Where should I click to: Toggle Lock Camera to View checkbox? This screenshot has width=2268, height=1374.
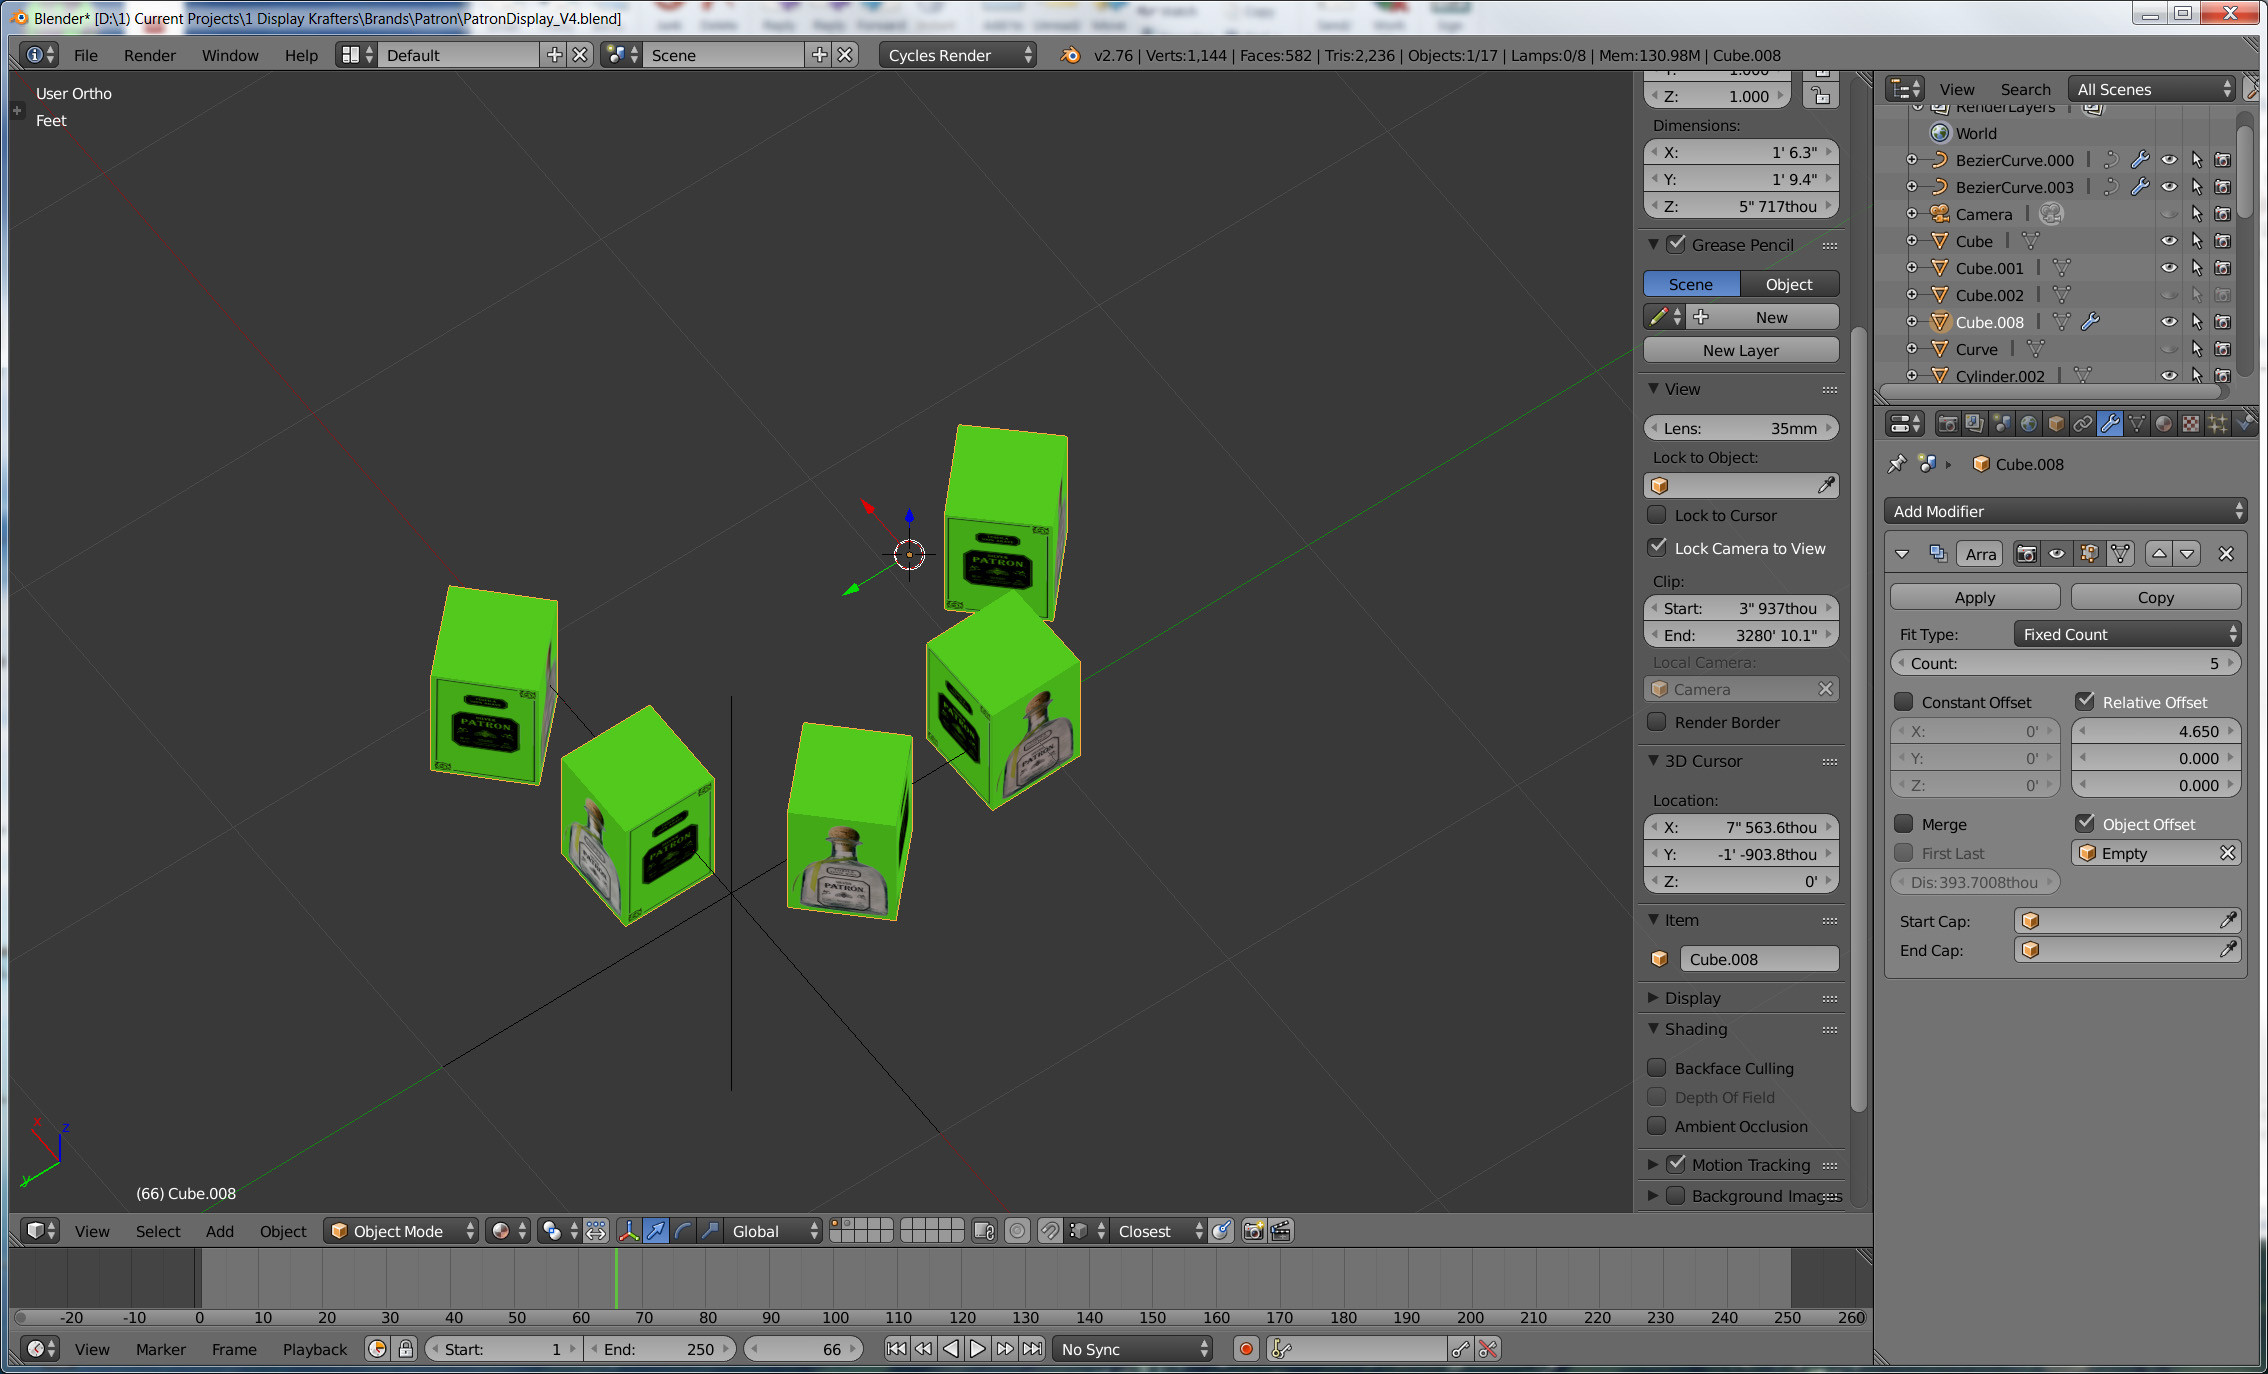(x=1659, y=548)
